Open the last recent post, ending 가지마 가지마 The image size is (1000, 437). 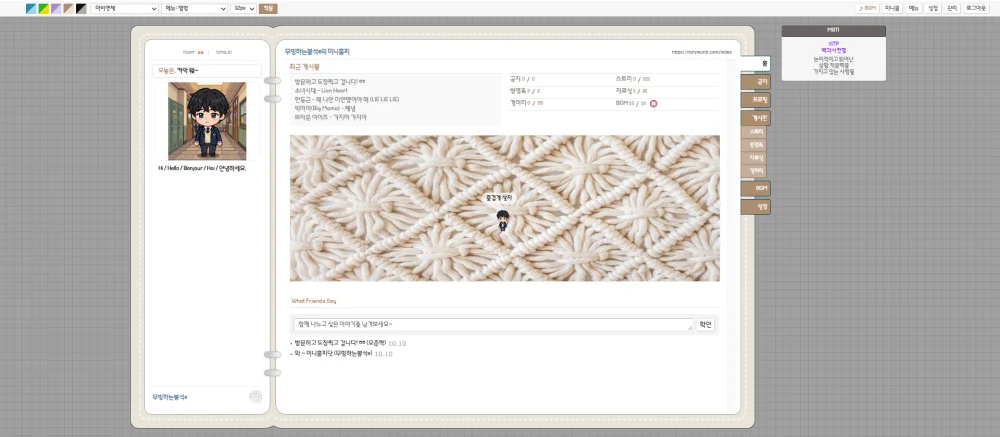tap(331, 117)
